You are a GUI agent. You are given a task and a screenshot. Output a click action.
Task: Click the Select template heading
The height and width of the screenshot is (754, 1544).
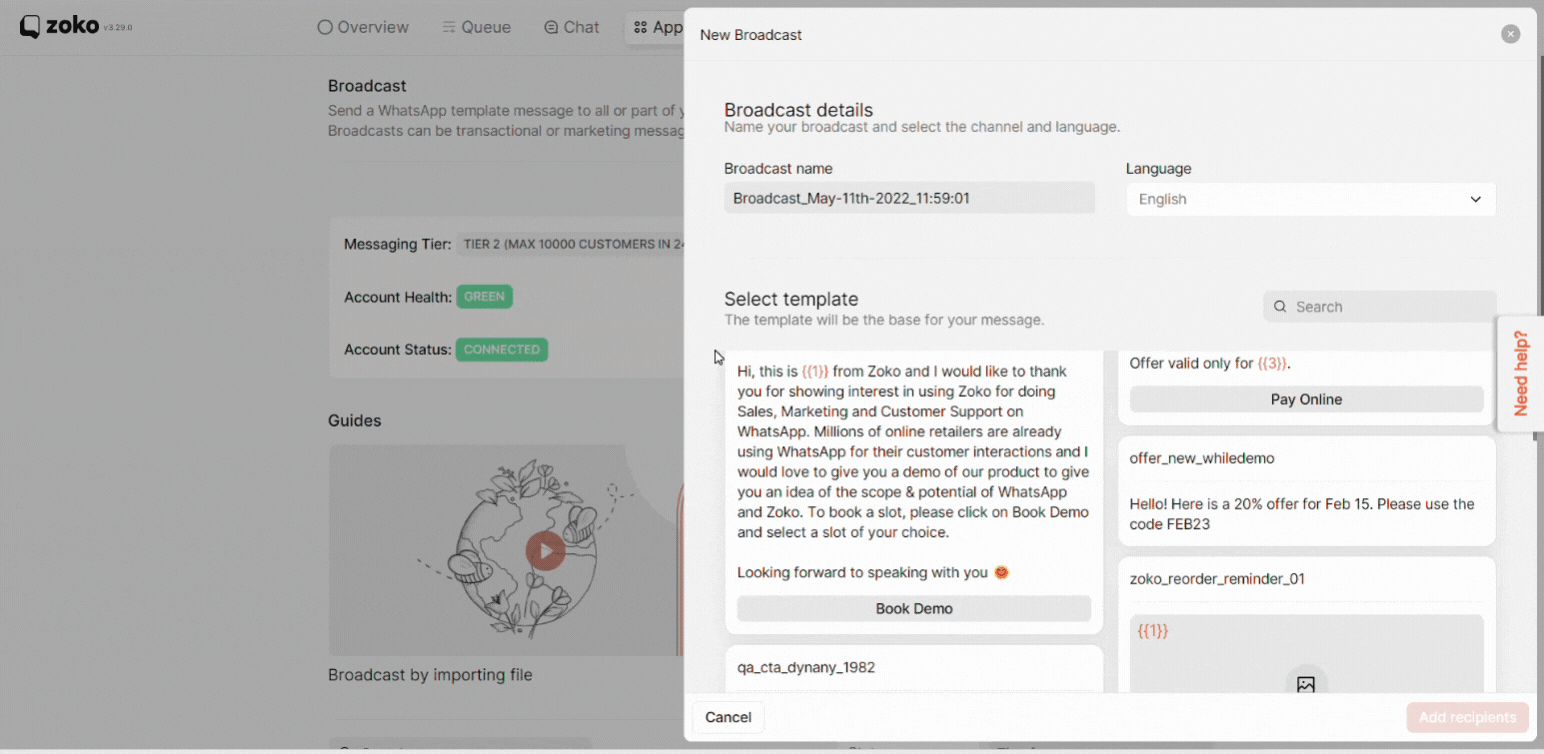tap(791, 299)
